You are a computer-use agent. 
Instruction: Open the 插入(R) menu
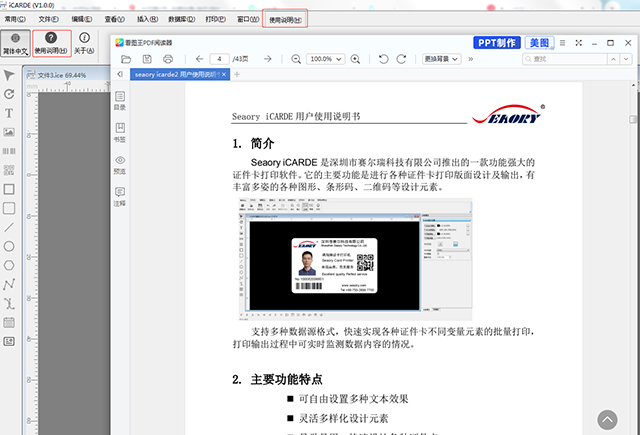pyautogui.click(x=147, y=19)
